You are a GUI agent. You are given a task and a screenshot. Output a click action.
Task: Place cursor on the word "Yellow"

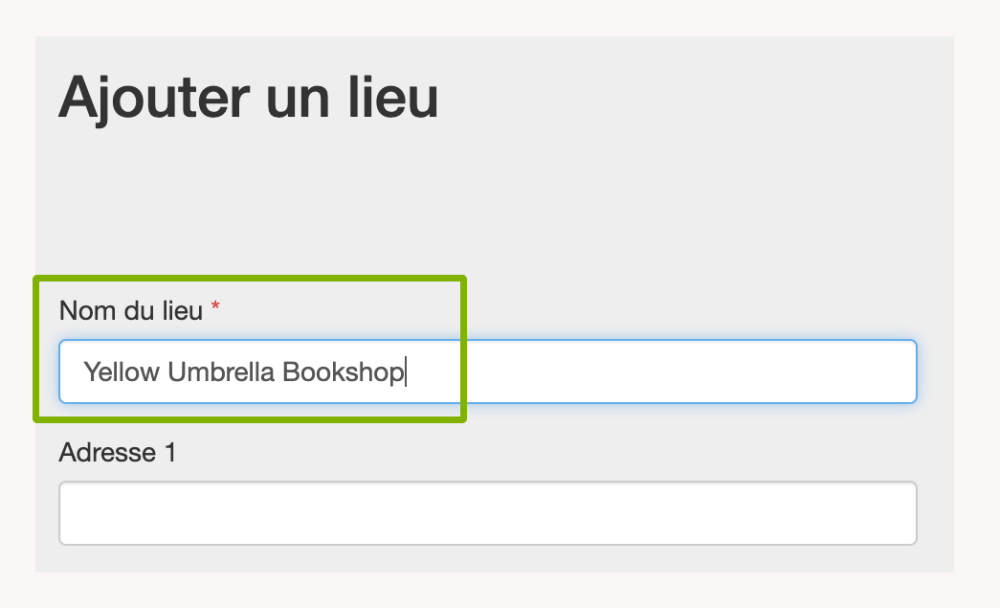point(121,373)
